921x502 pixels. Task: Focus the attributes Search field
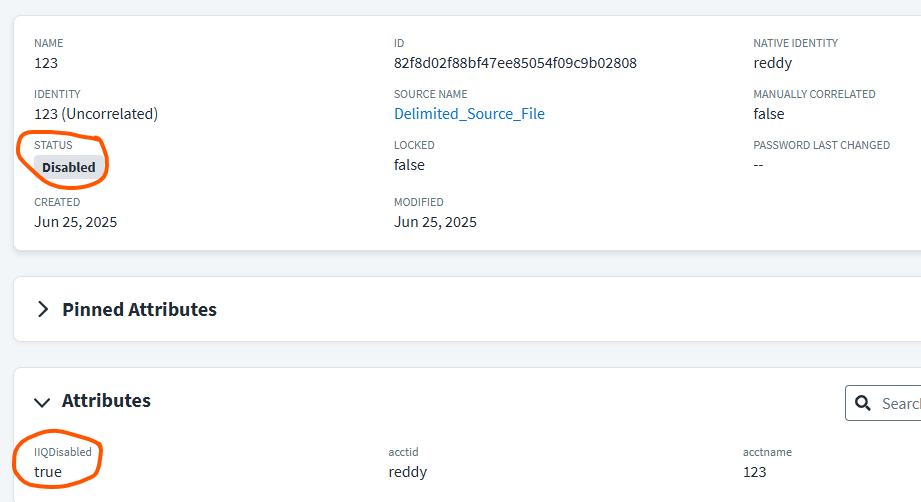pos(883,403)
